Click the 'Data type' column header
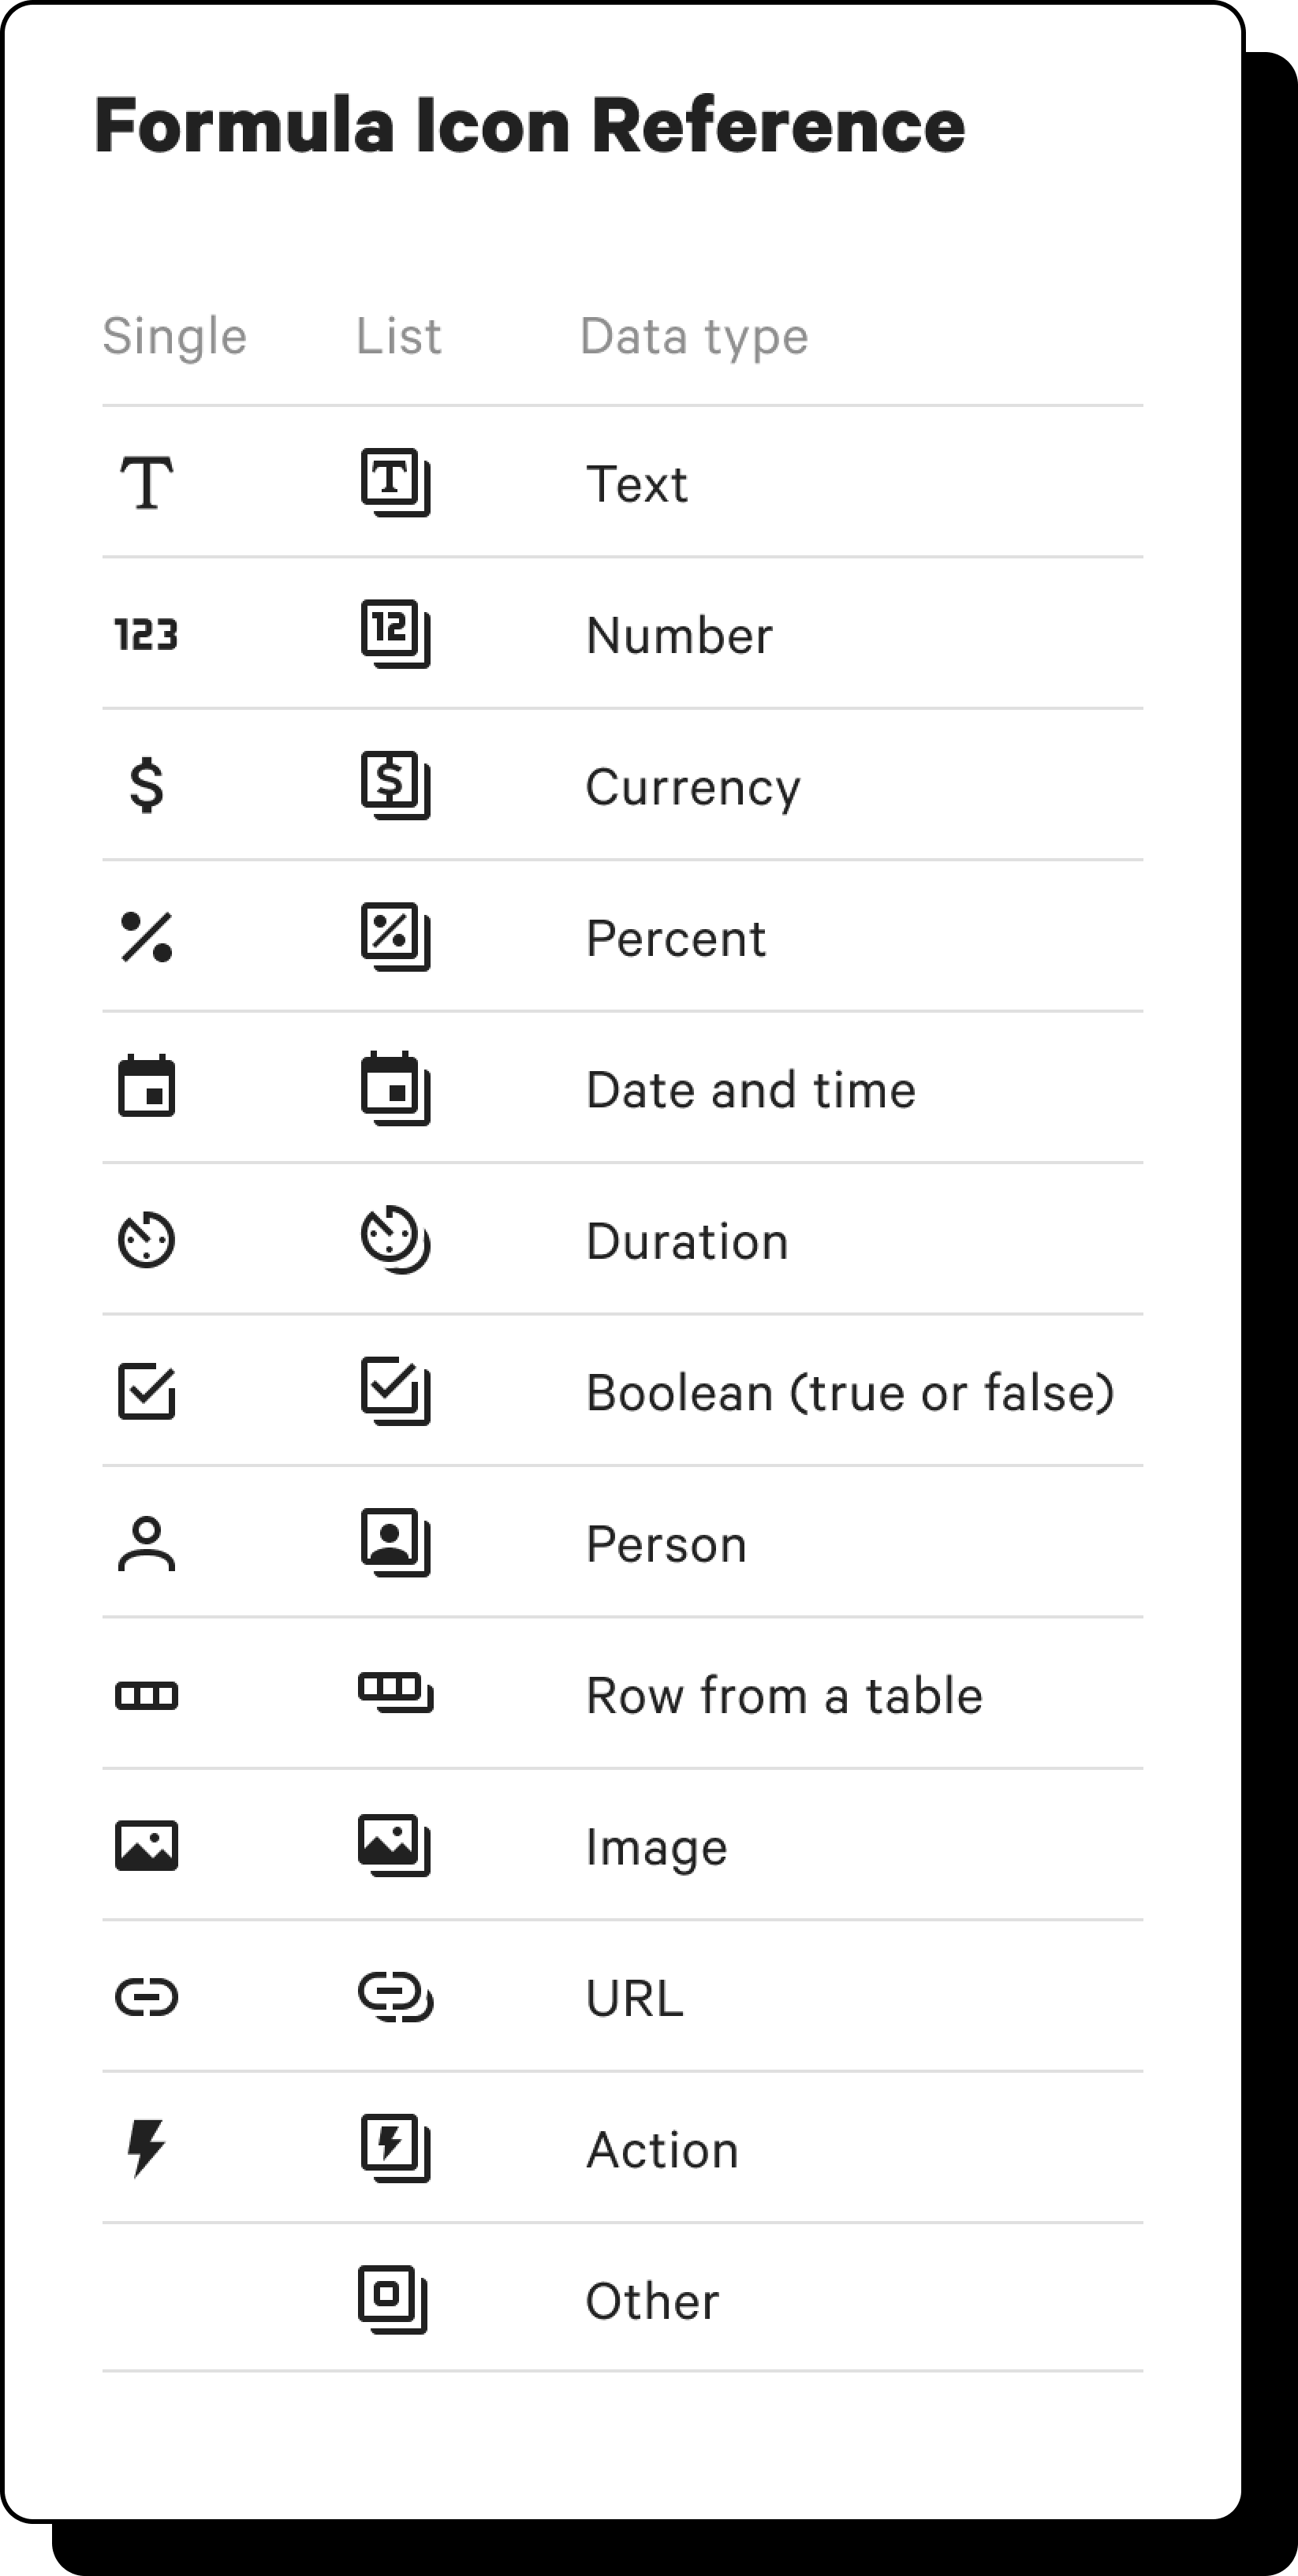 coord(694,336)
